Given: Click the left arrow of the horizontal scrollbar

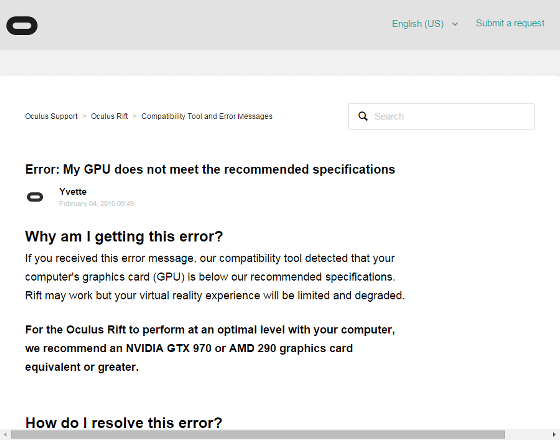Looking at the screenshot, I should (x=5, y=435).
